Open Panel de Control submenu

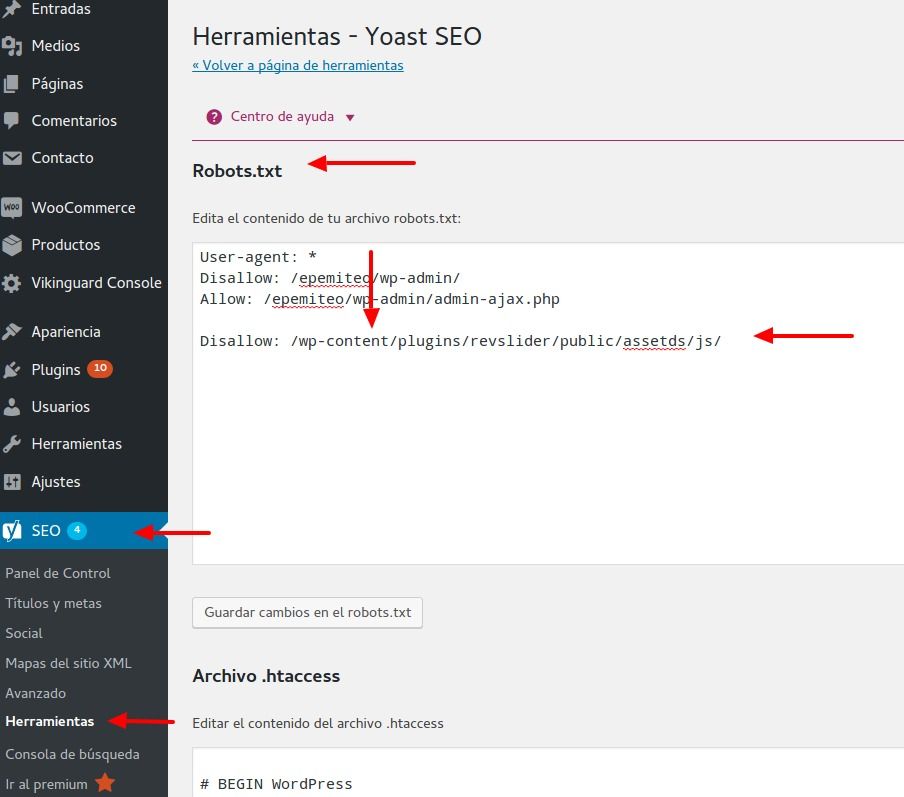coord(58,573)
